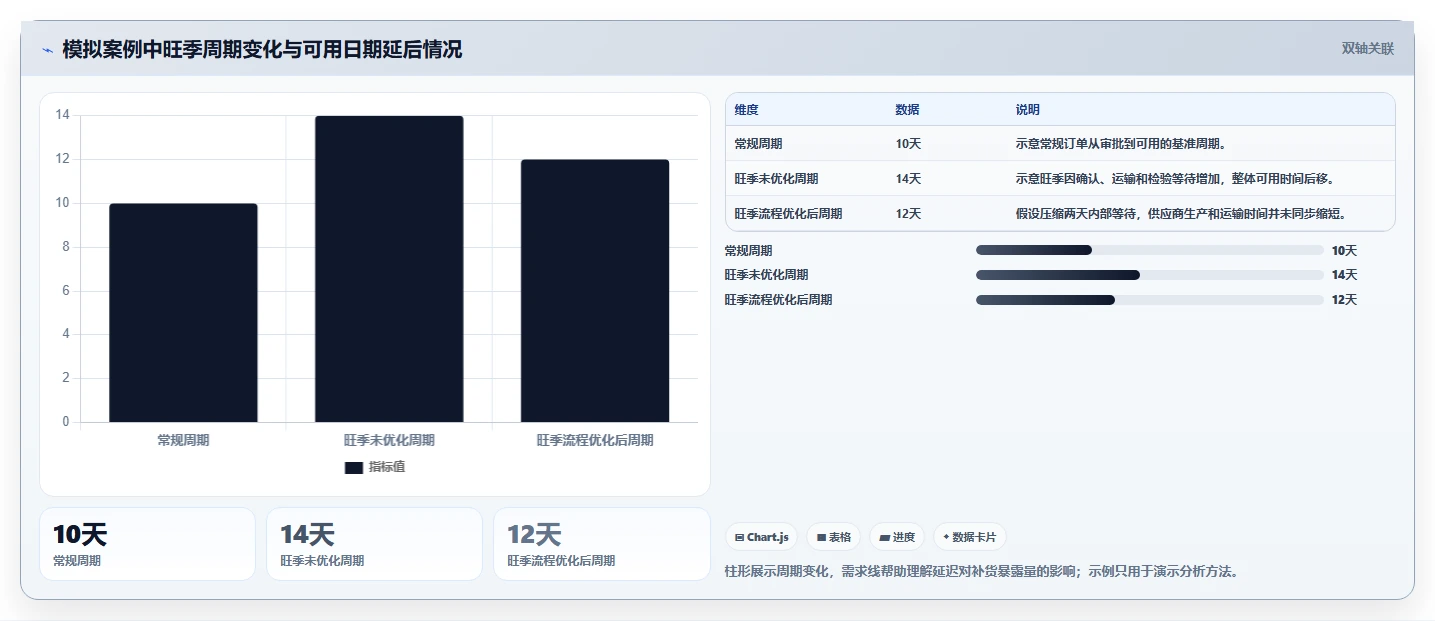Click the 数据卡片 tag chip
Viewport: 1435px width, 621px height.
969,537
